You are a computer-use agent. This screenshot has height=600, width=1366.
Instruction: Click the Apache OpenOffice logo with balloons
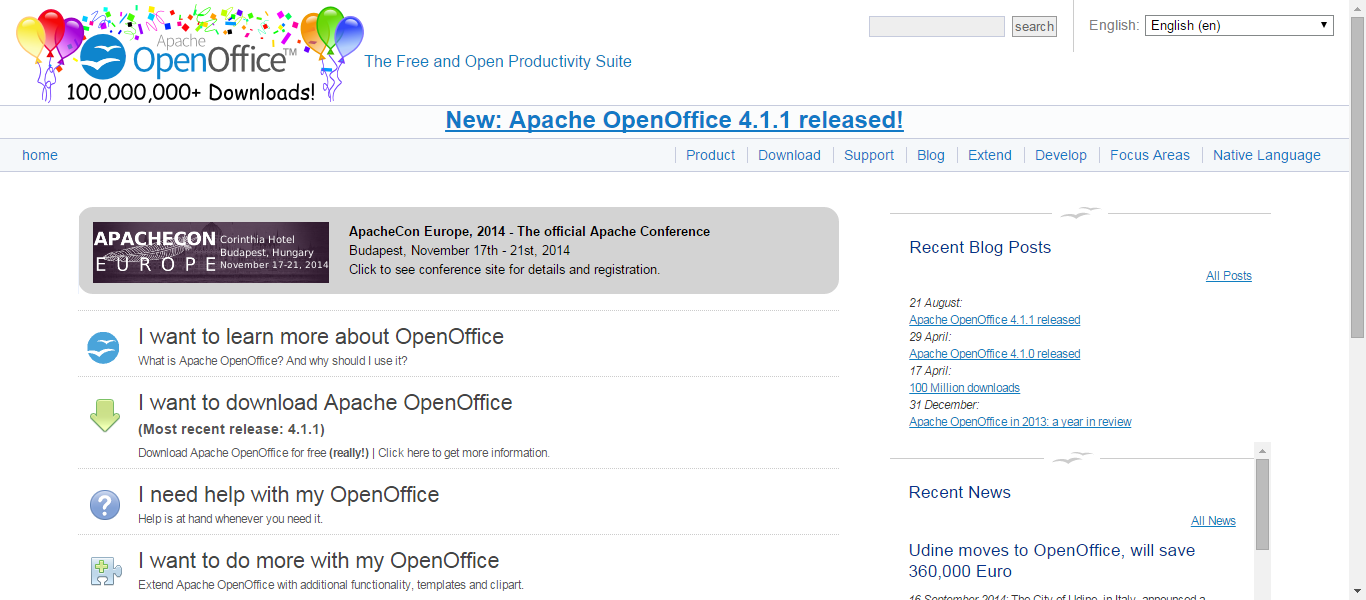point(190,53)
